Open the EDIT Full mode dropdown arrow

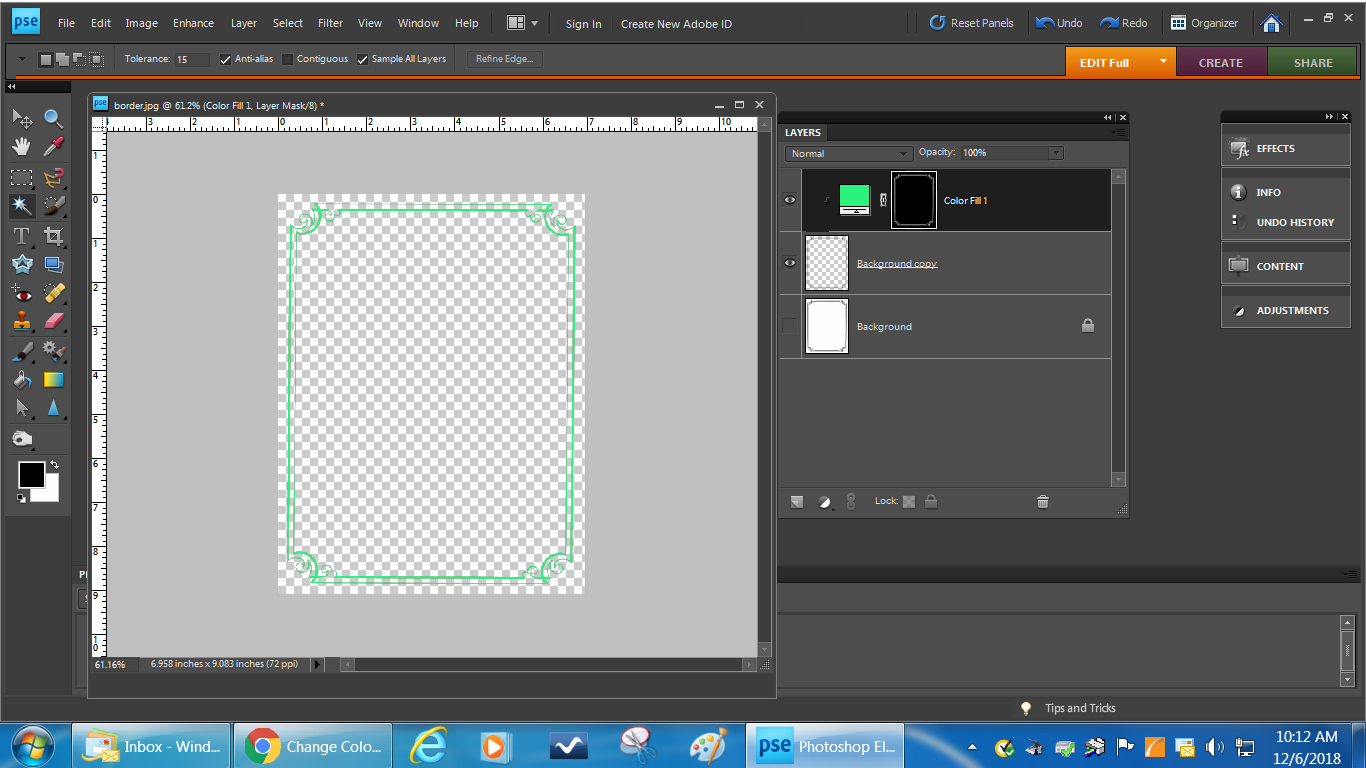1163,61
